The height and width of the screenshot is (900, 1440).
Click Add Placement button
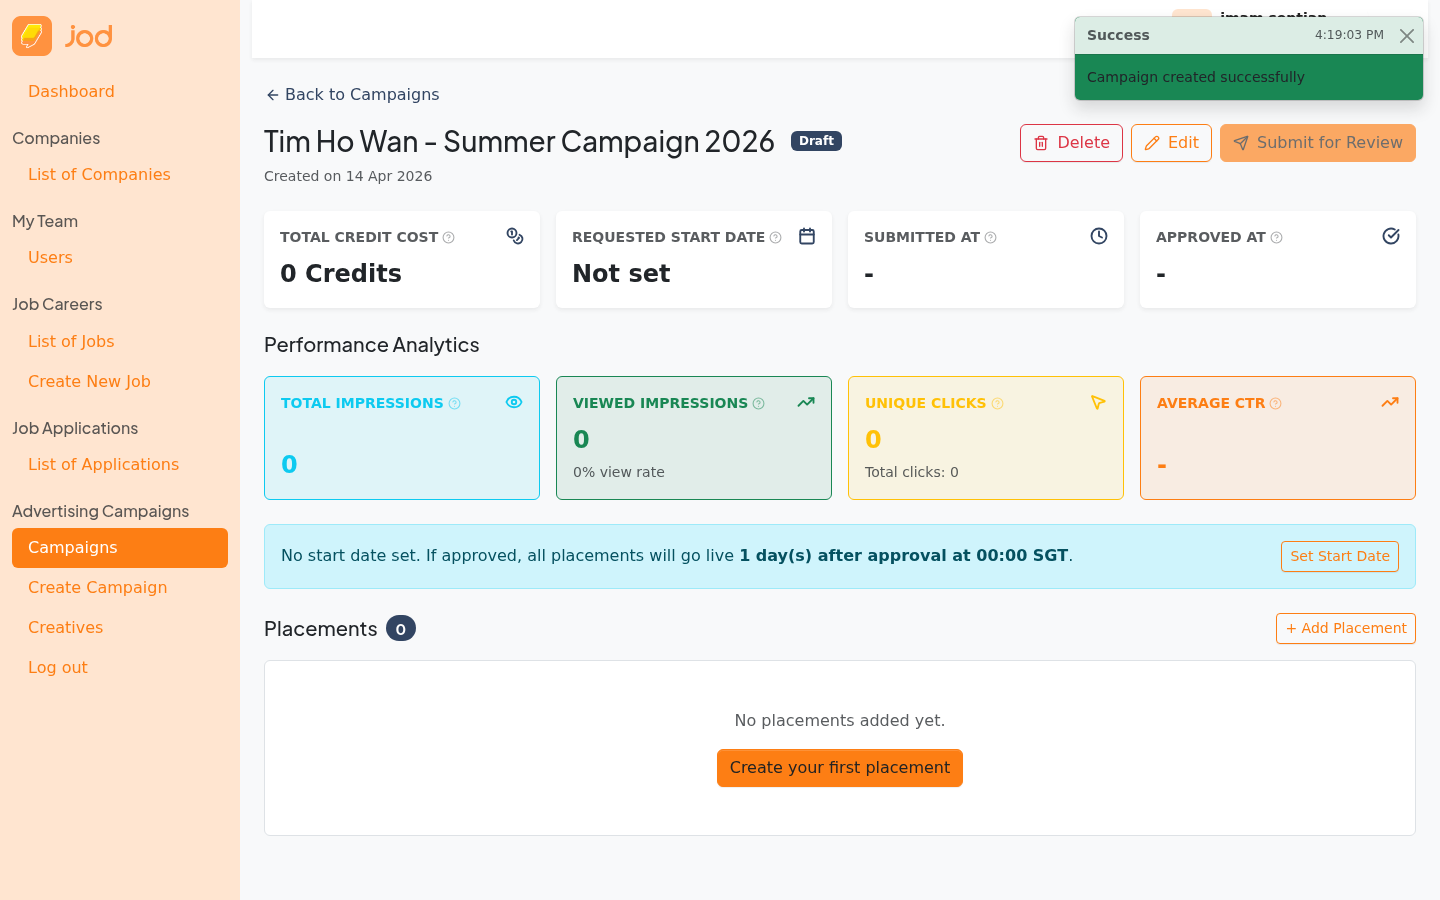tap(1346, 629)
